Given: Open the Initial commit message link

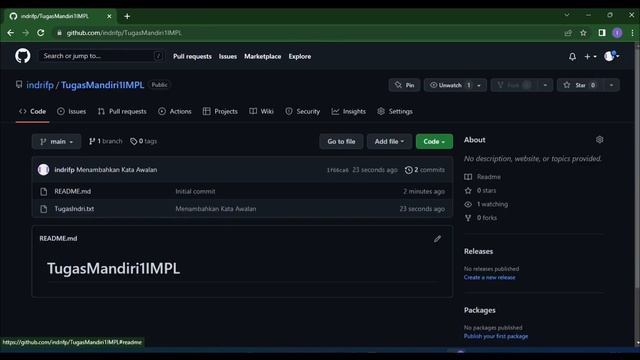Looking at the screenshot, I should (195, 191).
